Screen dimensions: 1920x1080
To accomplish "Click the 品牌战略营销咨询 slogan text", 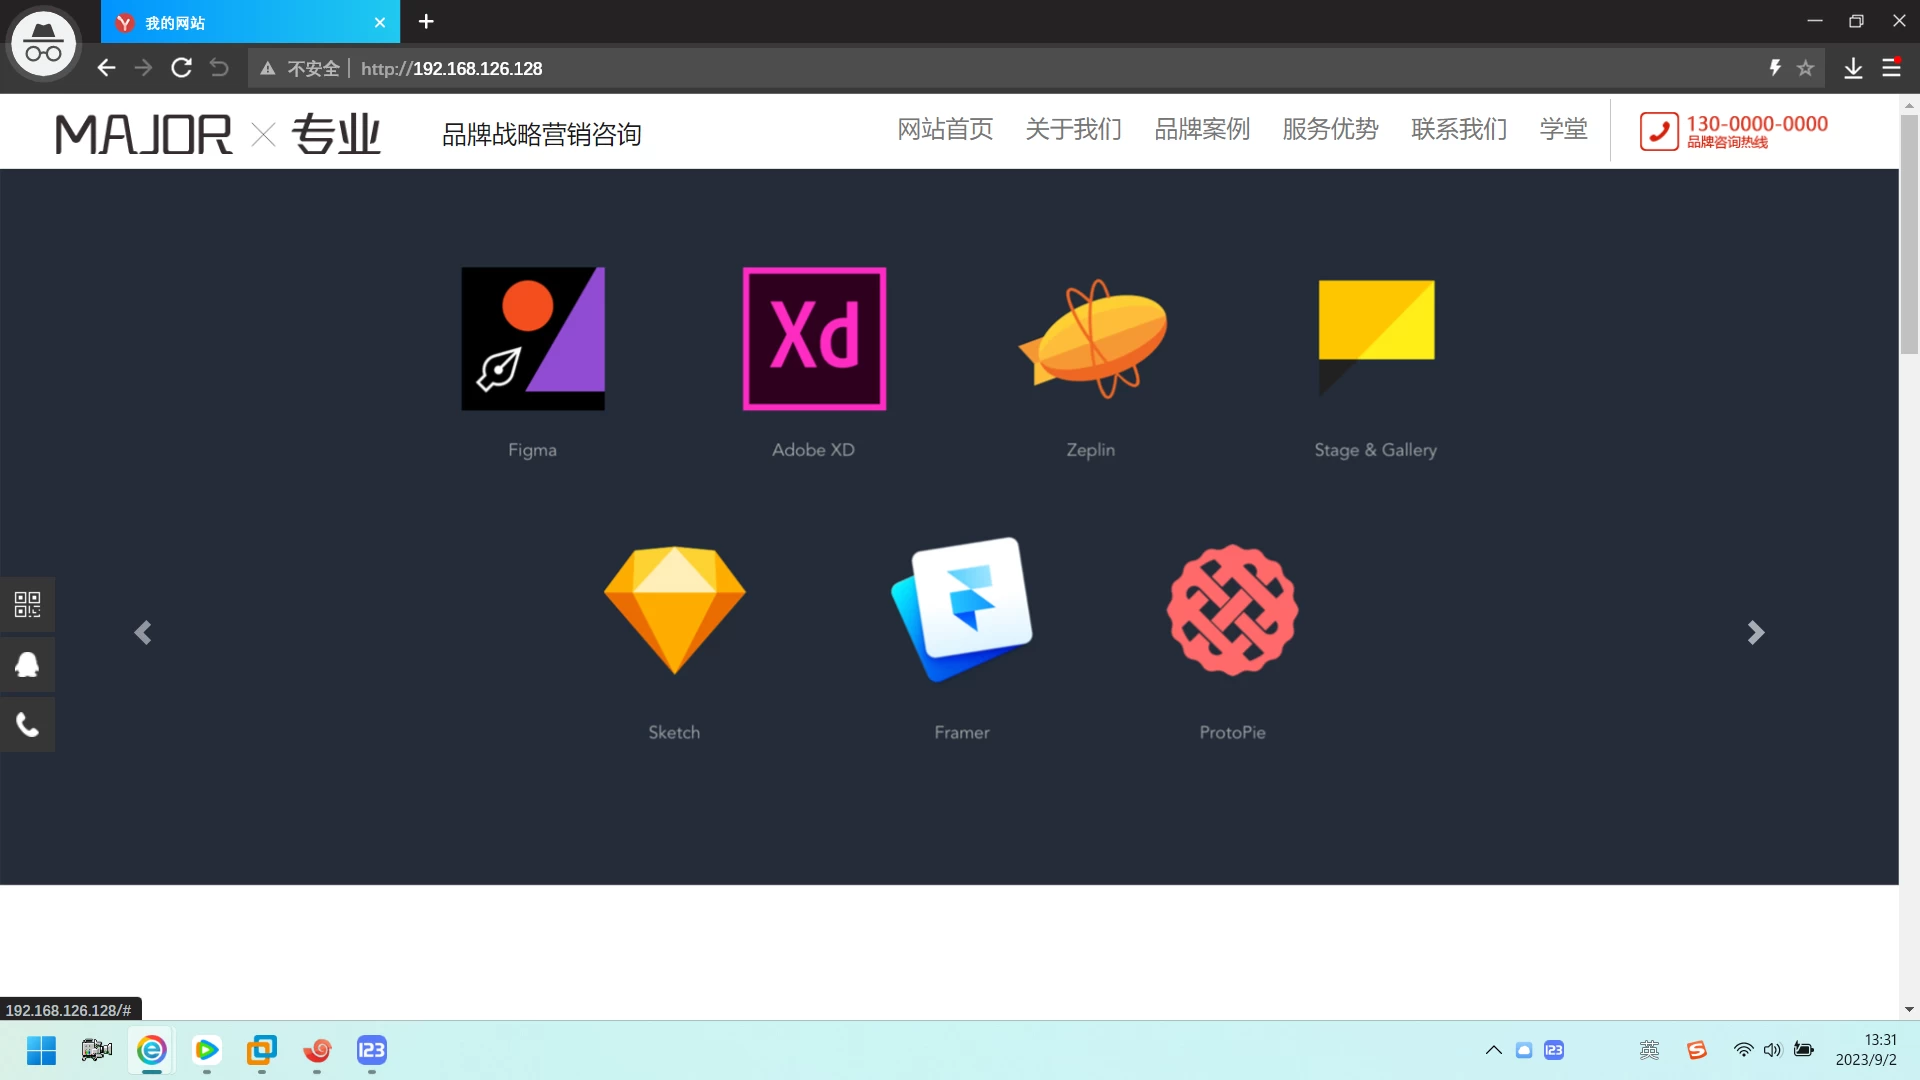I will pyautogui.click(x=542, y=134).
